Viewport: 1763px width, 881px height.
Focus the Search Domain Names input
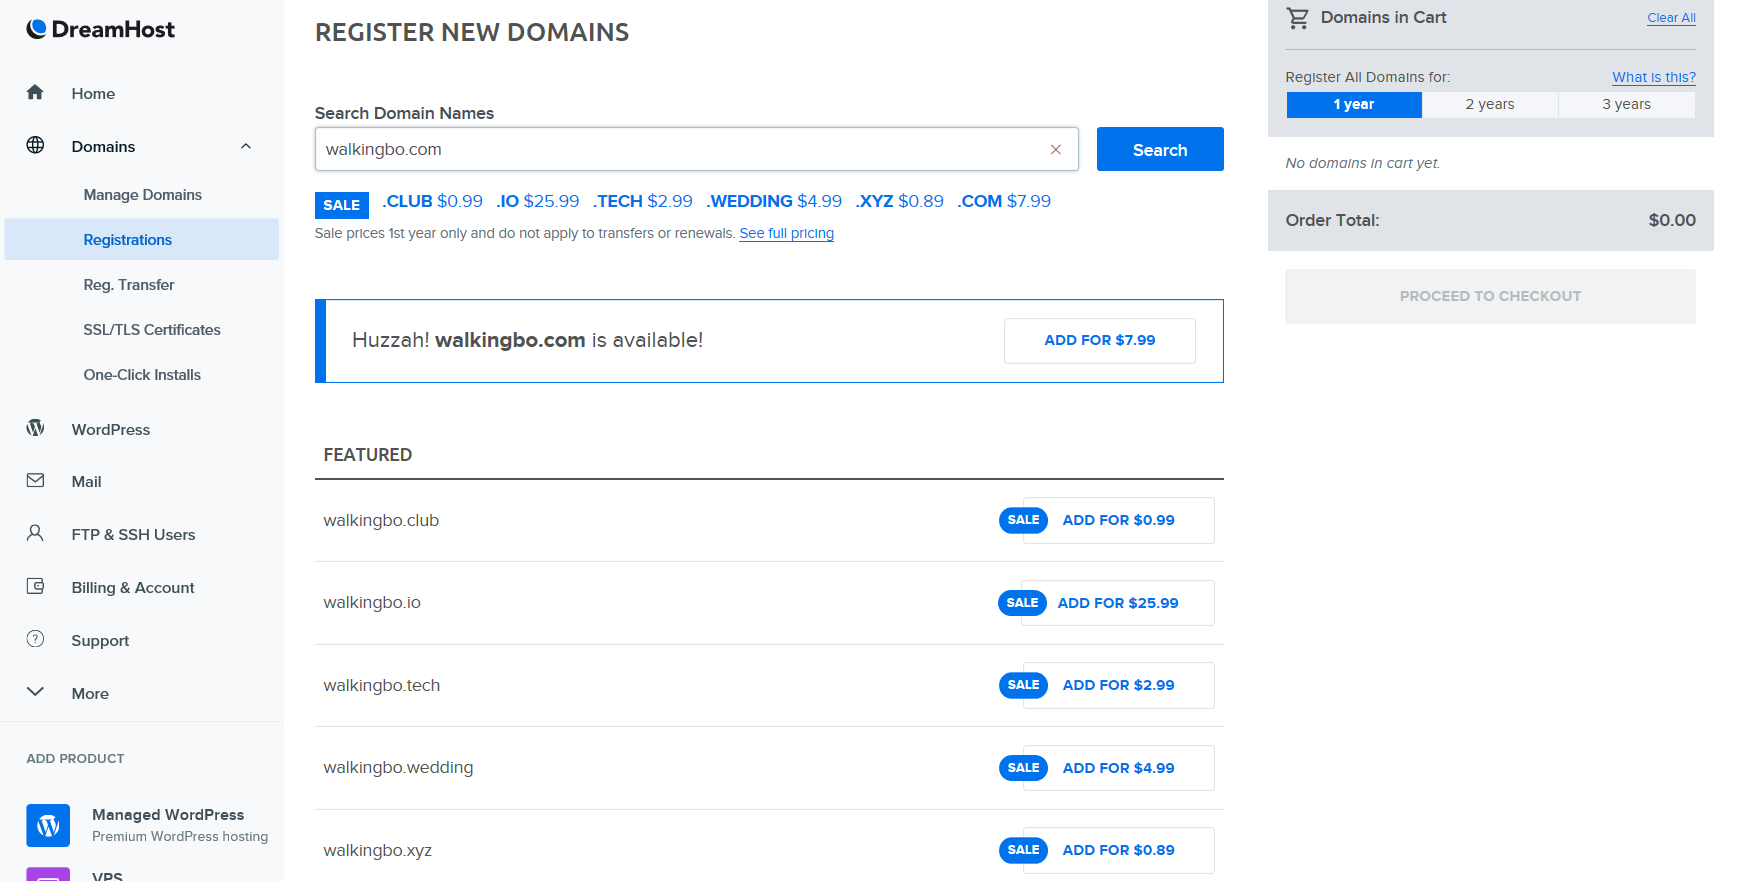pos(696,149)
